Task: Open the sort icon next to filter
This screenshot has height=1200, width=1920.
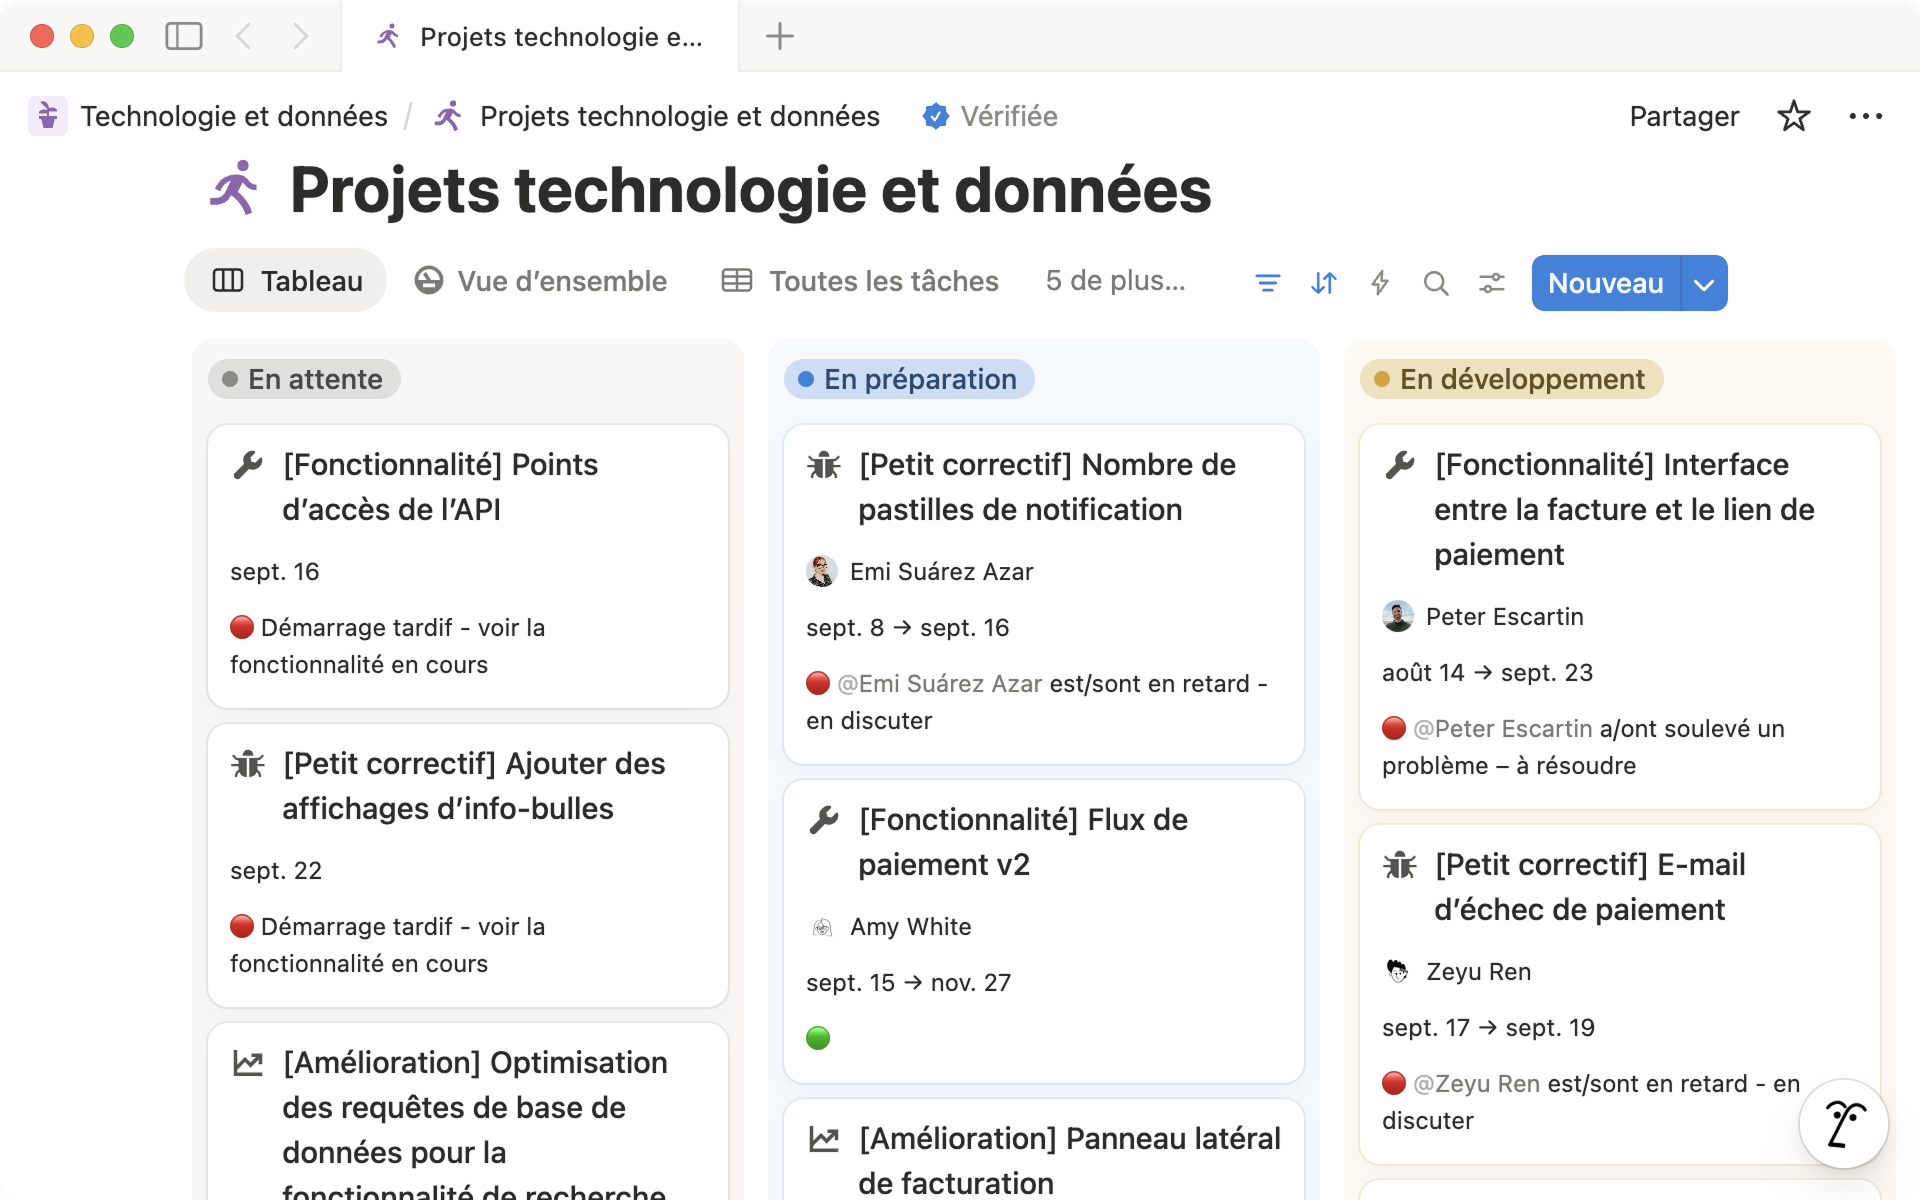Action: click(x=1323, y=283)
